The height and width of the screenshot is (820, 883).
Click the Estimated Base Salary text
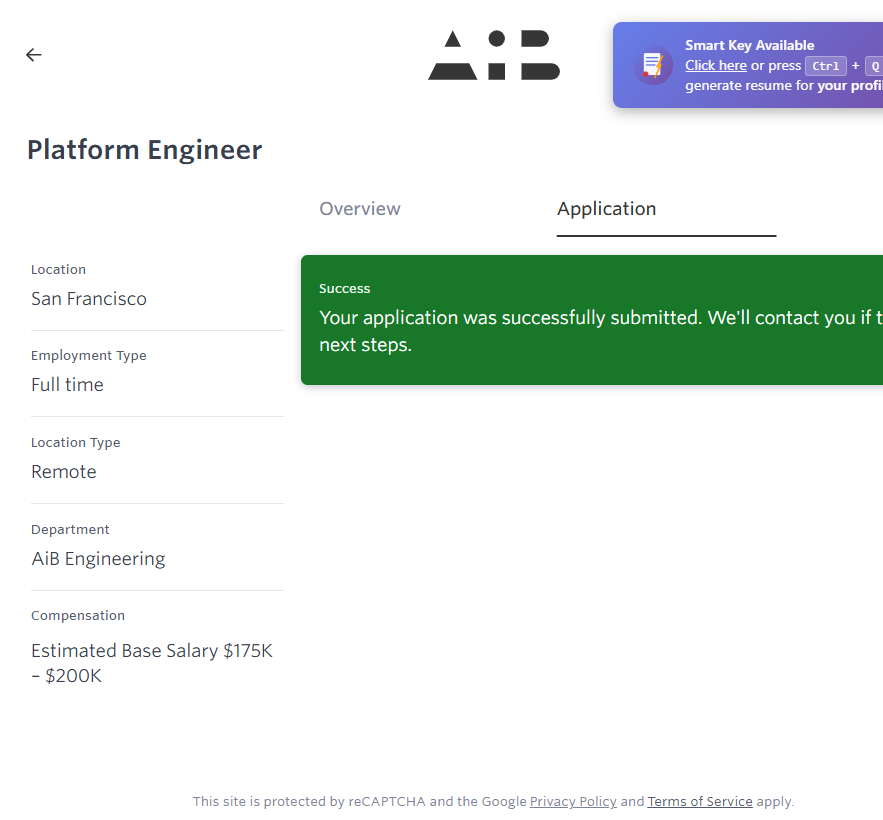pyautogui.click(x=151, y=663)
